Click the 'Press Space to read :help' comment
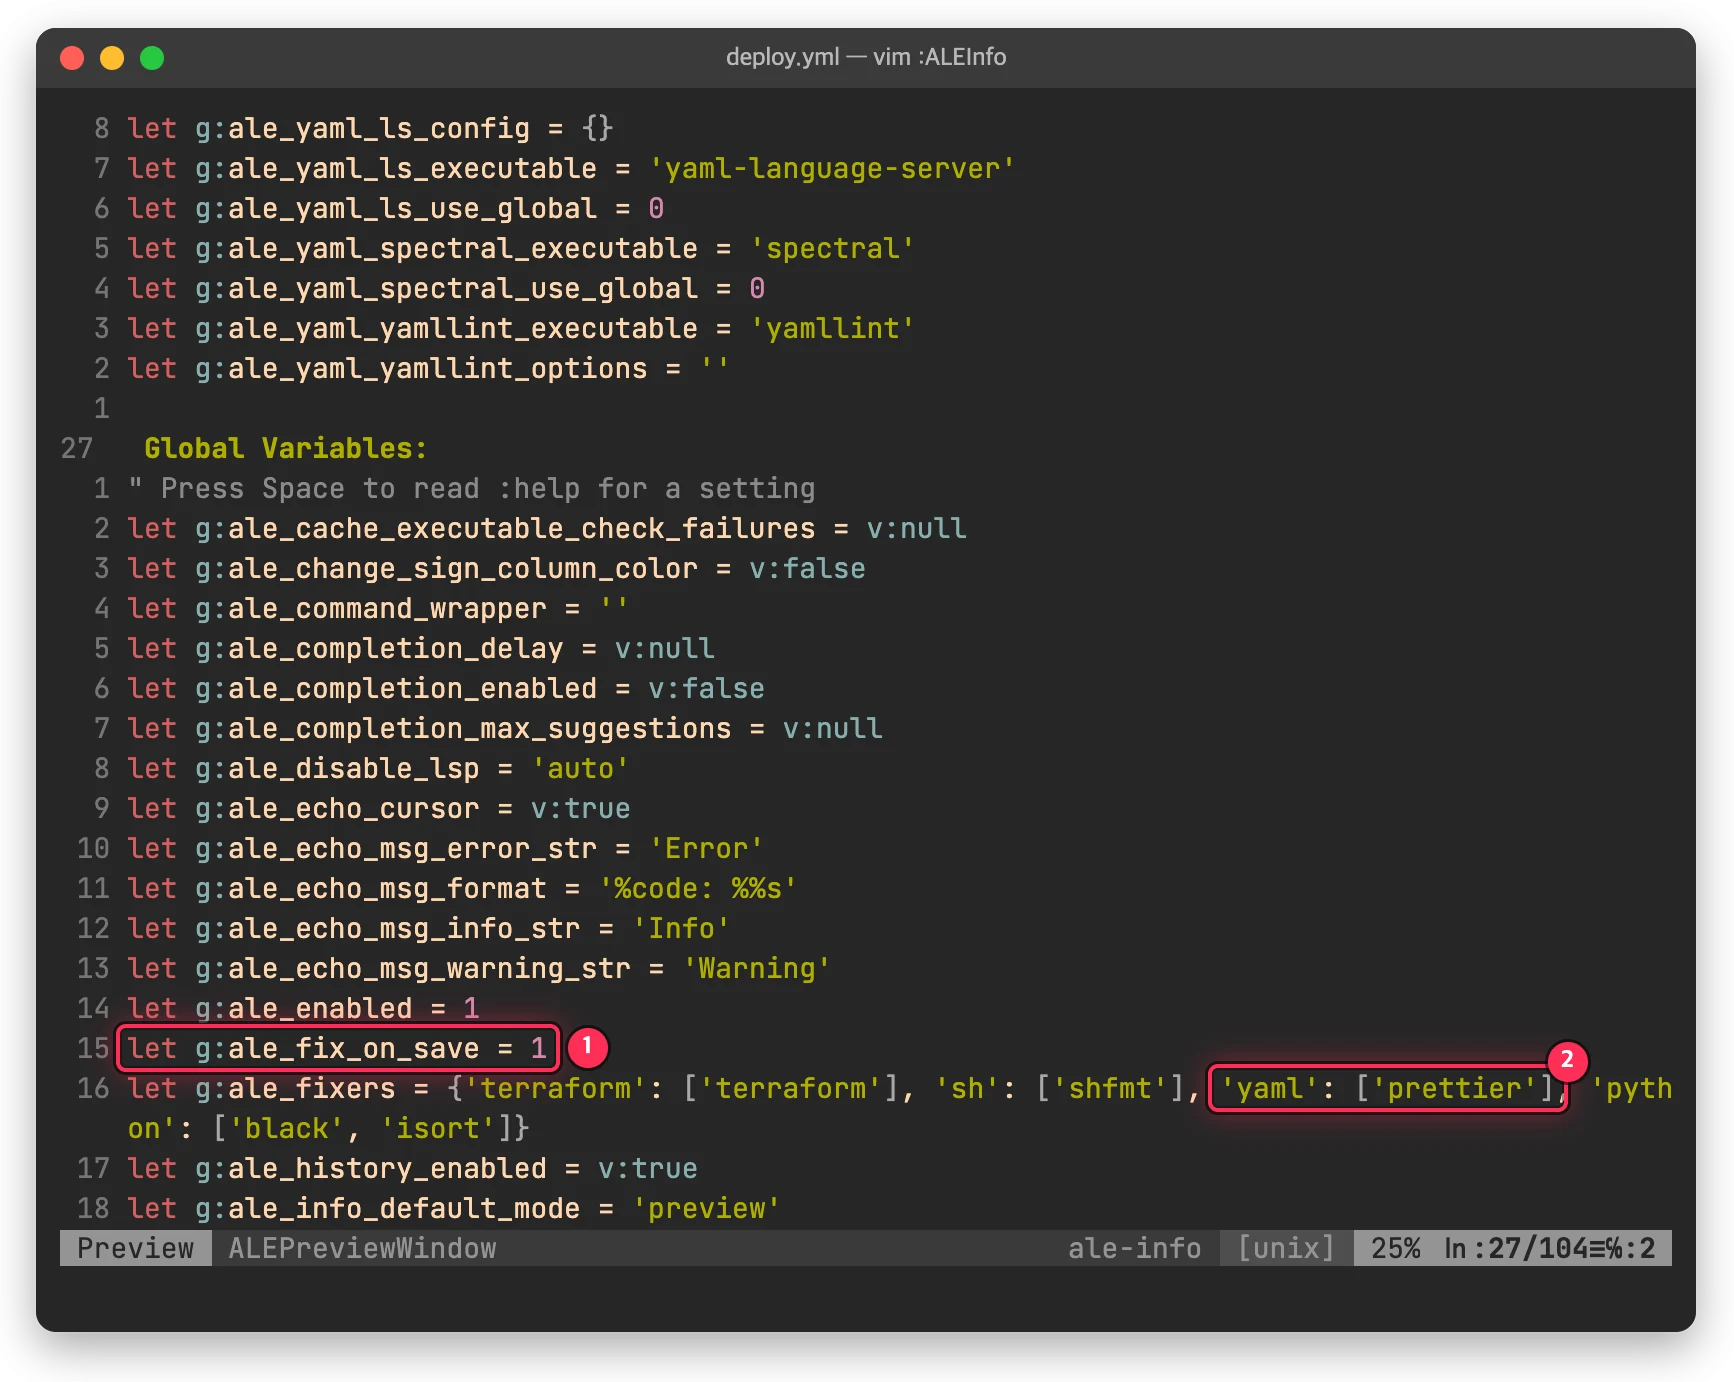 pos(472,488)
